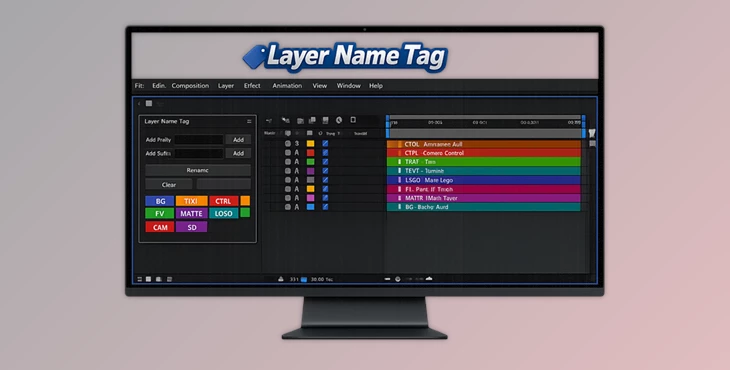
Task: Select the CTPL Comero Control layer bar
Action: (484, 153)
